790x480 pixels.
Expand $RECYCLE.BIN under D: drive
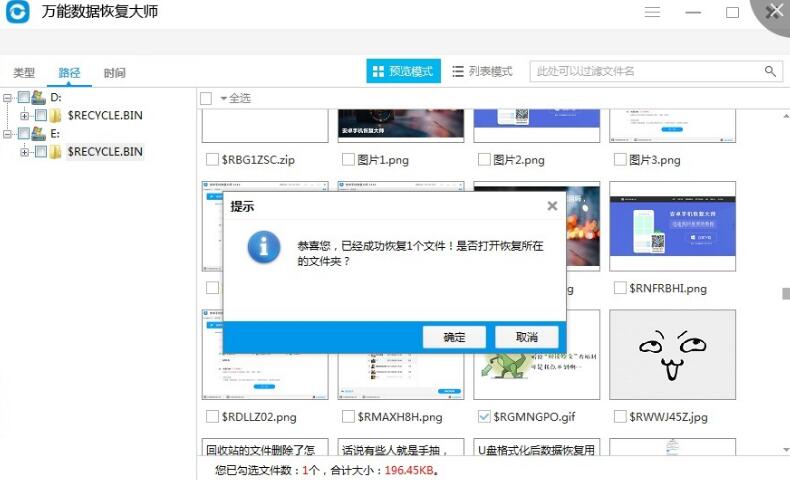click(25, 116)
